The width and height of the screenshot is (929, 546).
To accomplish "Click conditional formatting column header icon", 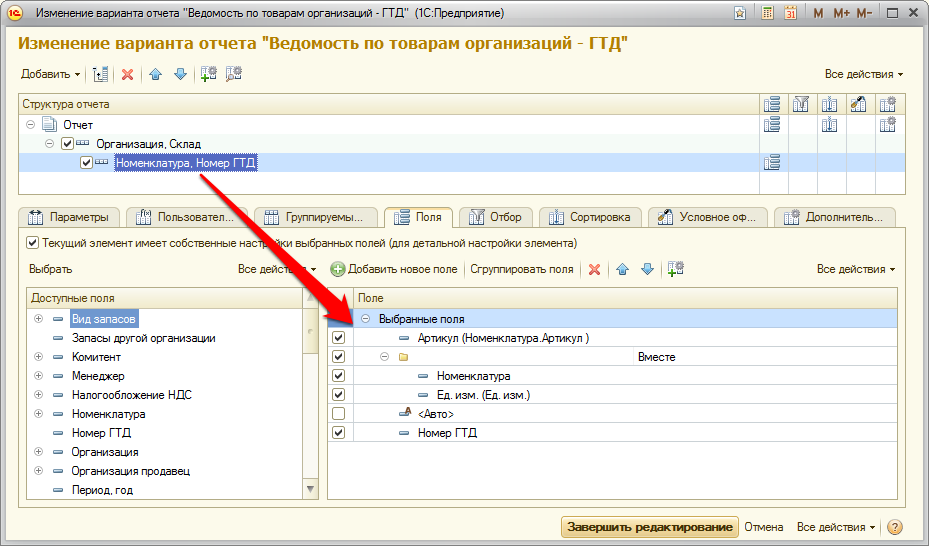I will (858, 104).
